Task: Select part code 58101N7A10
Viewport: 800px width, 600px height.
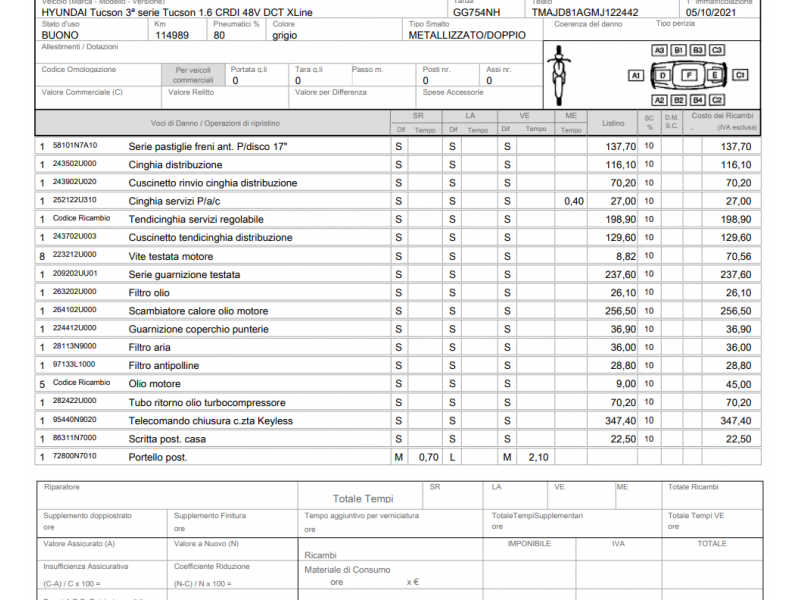Action: 75,145
